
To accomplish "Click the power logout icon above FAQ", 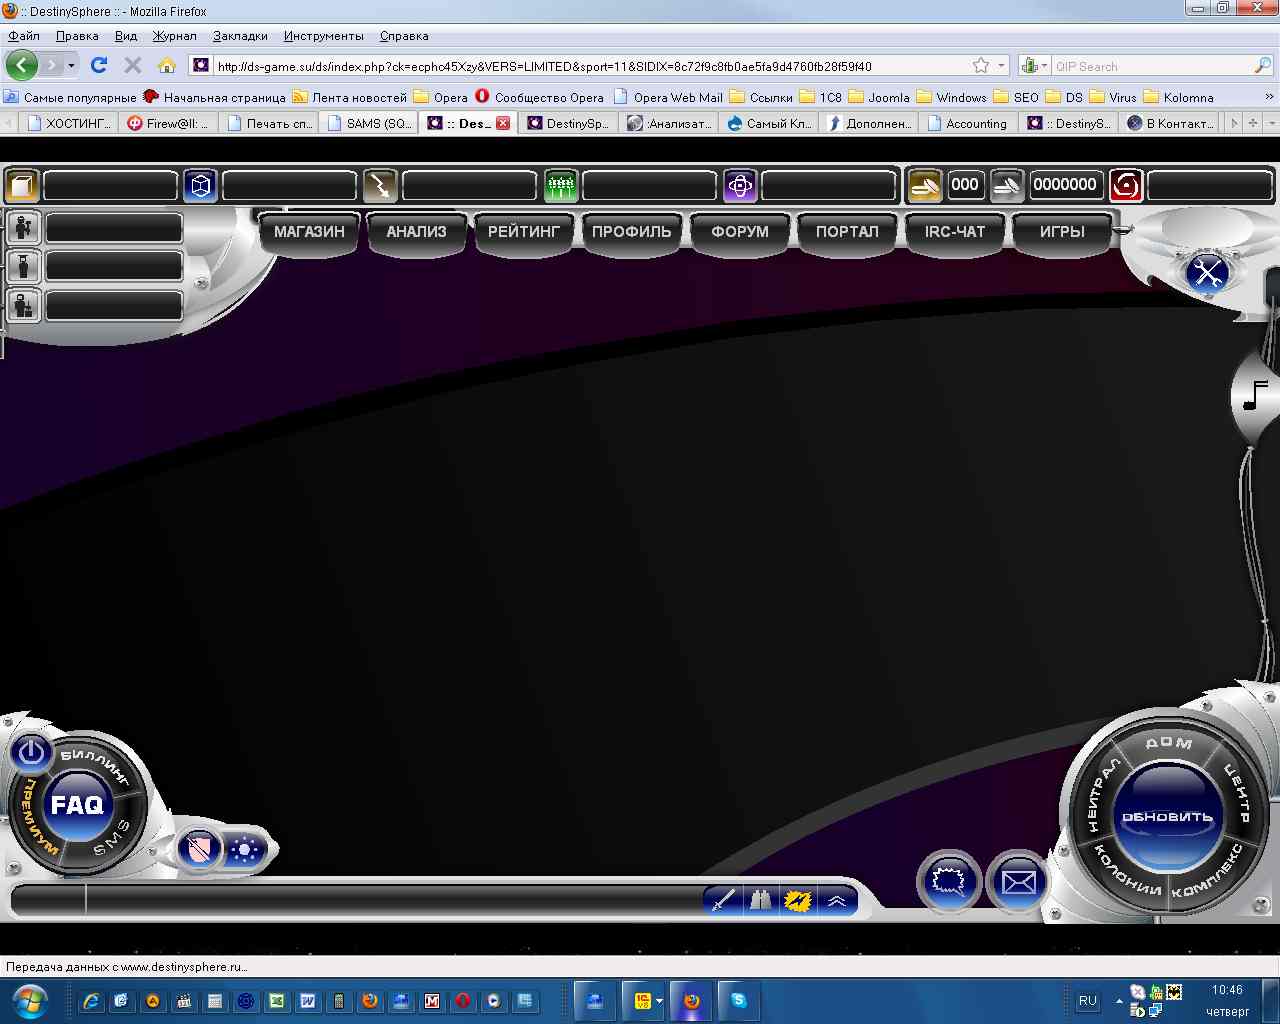I will [x=31, y=752].
